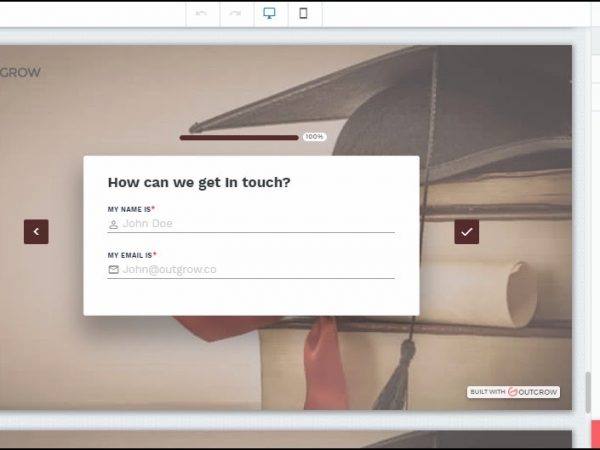Viewport: 600px width, 450px height.
Task: Click the 'My email is' field label
Action: (x=132, y=255)
